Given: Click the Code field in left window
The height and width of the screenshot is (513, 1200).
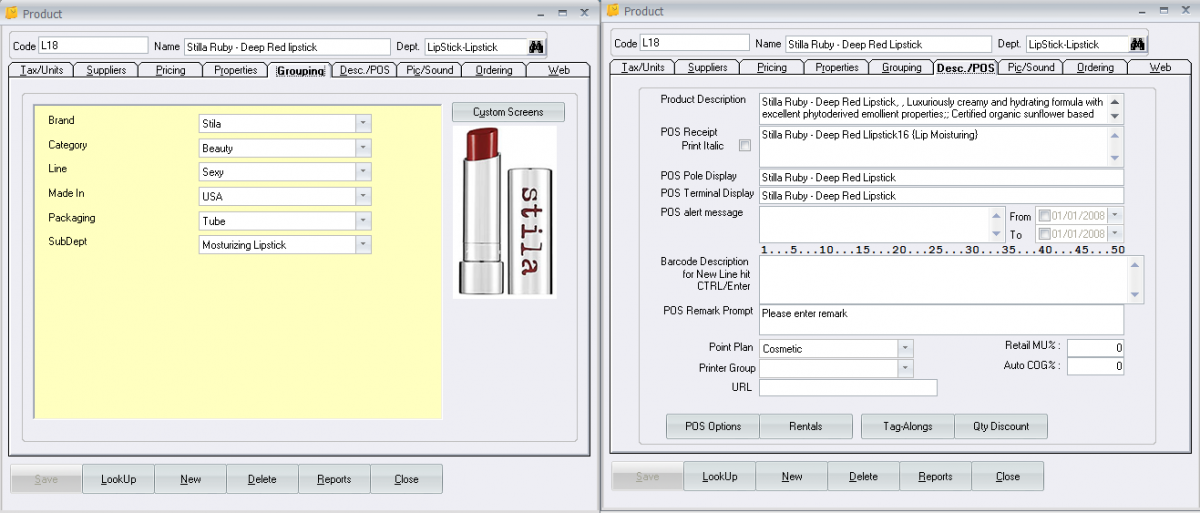Looking at the screenshot, I should point(93,46).
